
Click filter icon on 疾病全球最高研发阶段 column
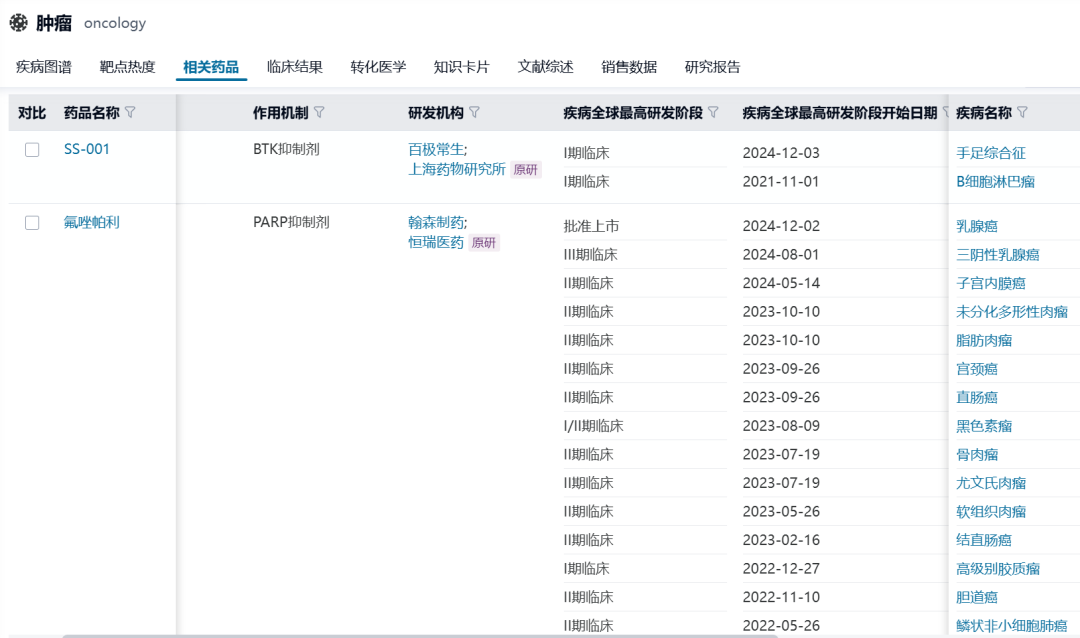713,113
